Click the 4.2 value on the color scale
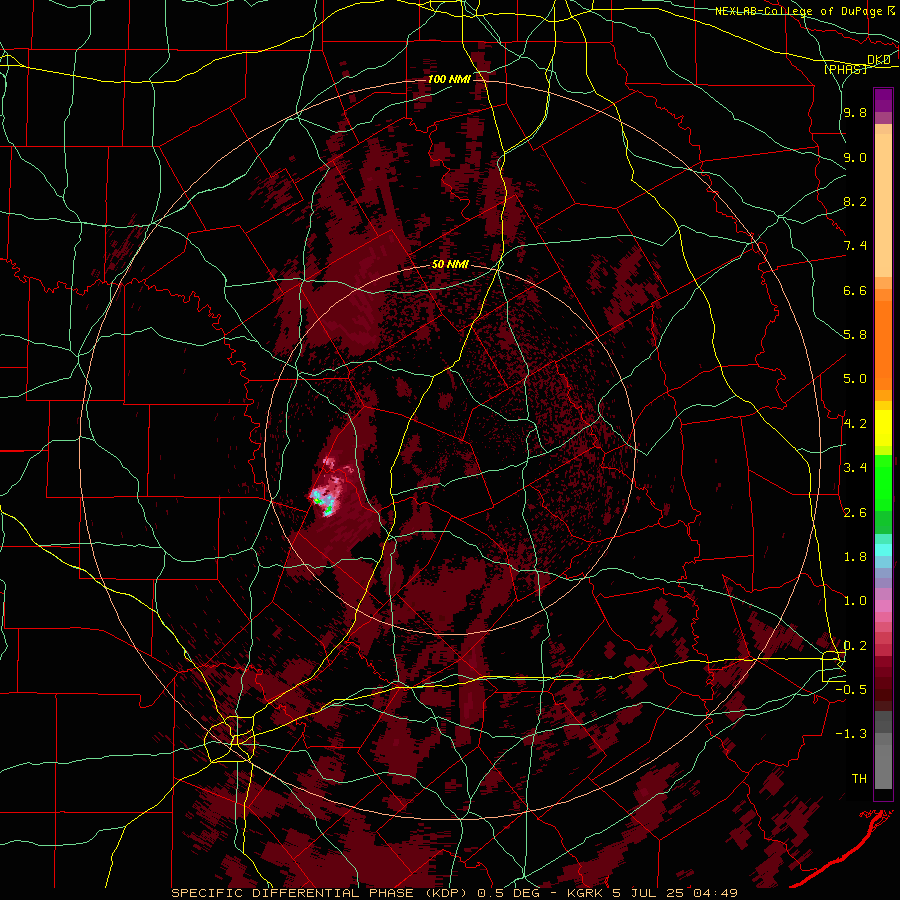 pos(855,424)
